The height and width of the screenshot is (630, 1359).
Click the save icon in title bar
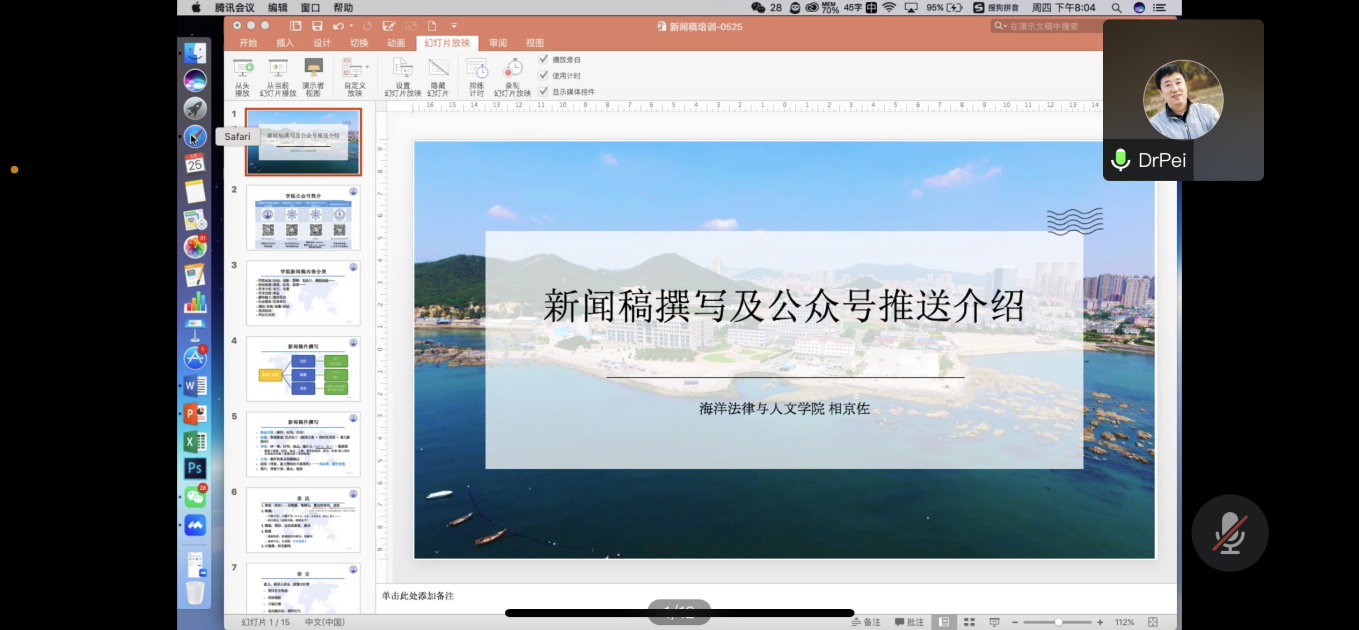(x=317, y=26)
